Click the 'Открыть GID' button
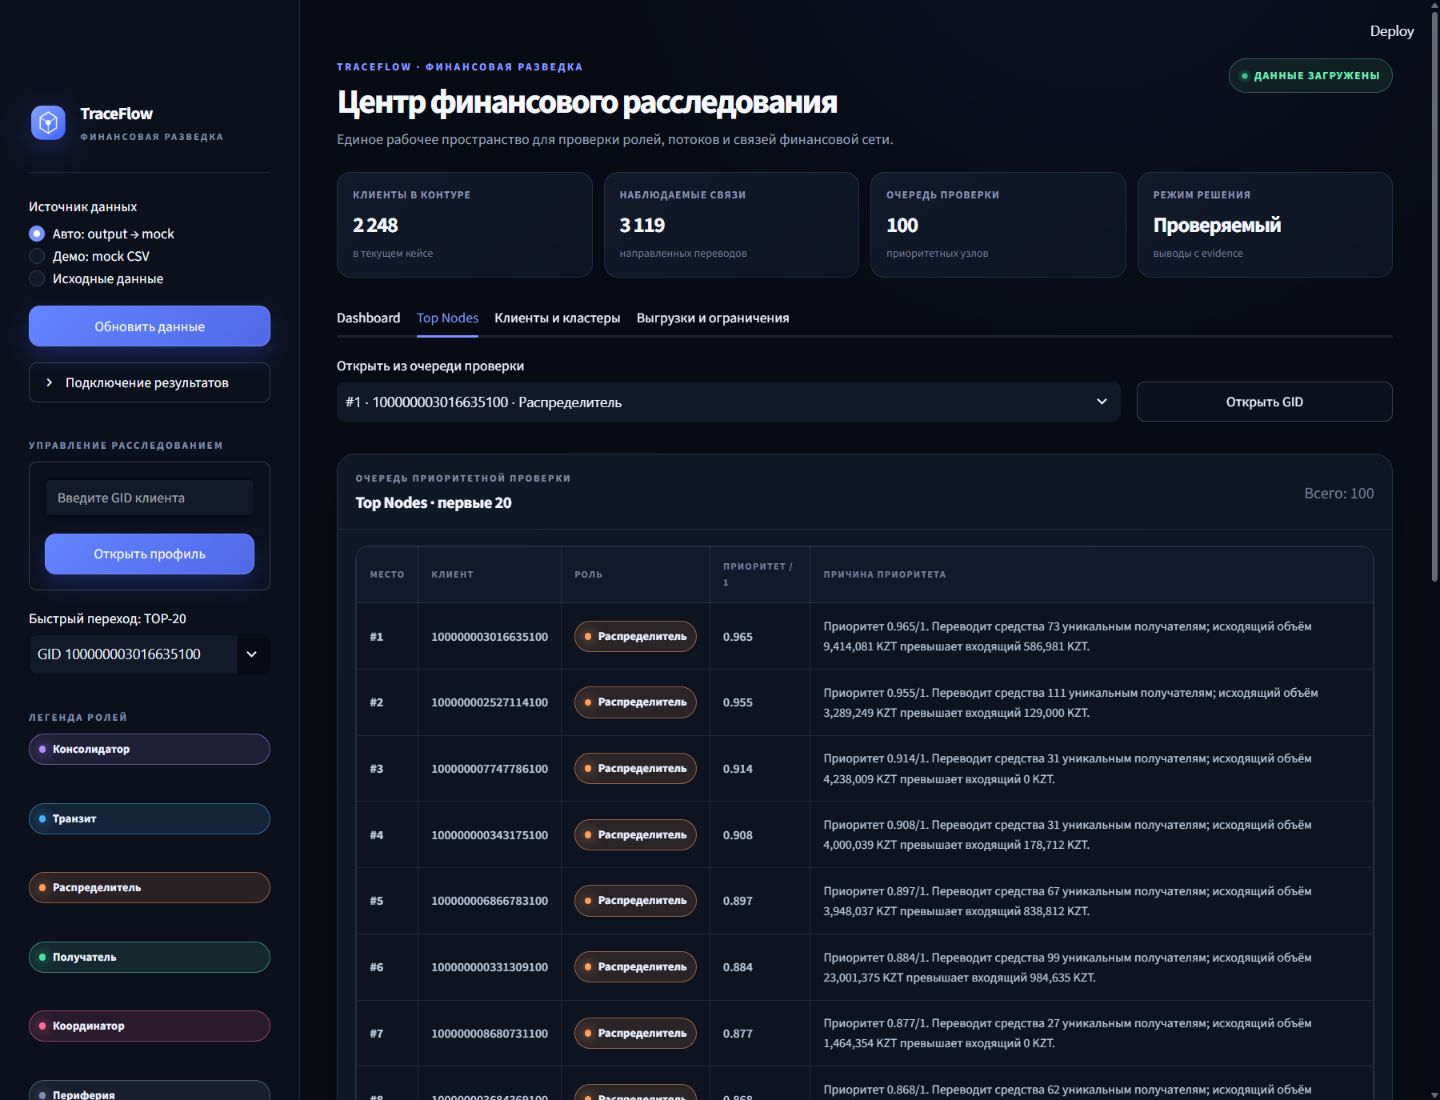The width and height of the screenshot is (1440, 1100). point(1264,402)
